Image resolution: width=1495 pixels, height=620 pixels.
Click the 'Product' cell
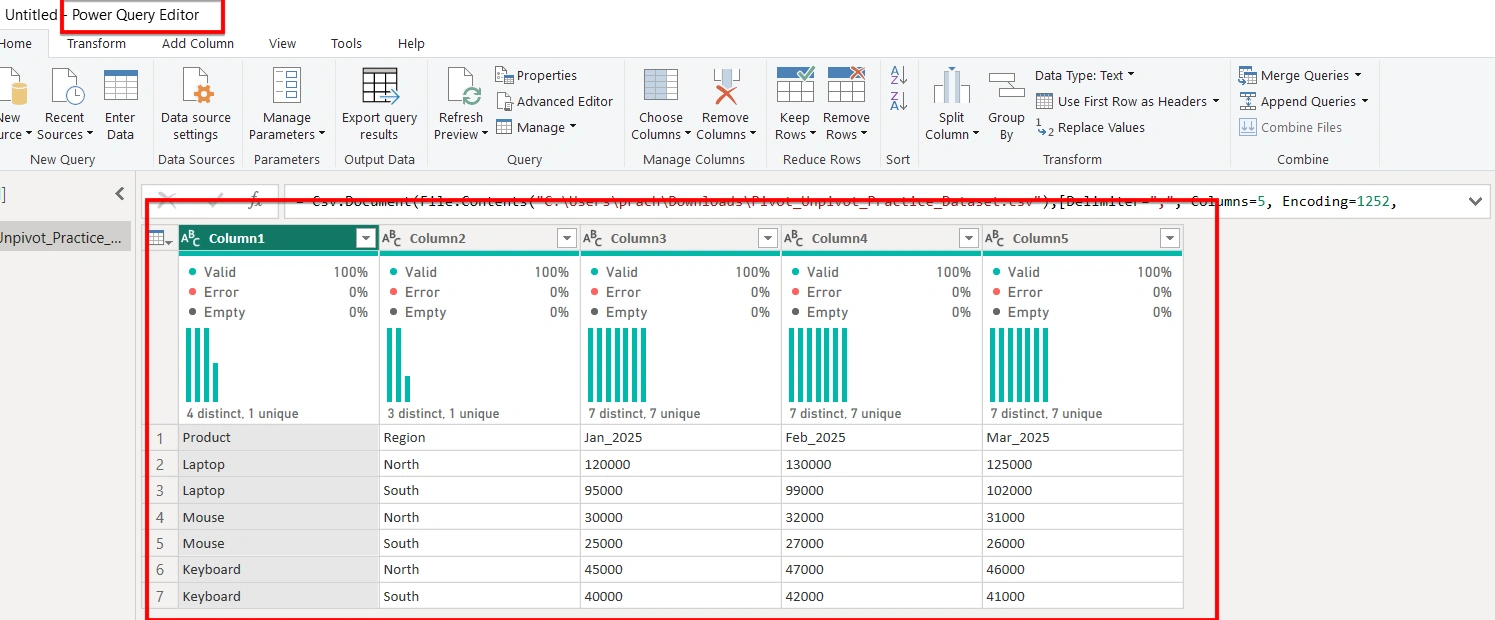pos(278,437)
